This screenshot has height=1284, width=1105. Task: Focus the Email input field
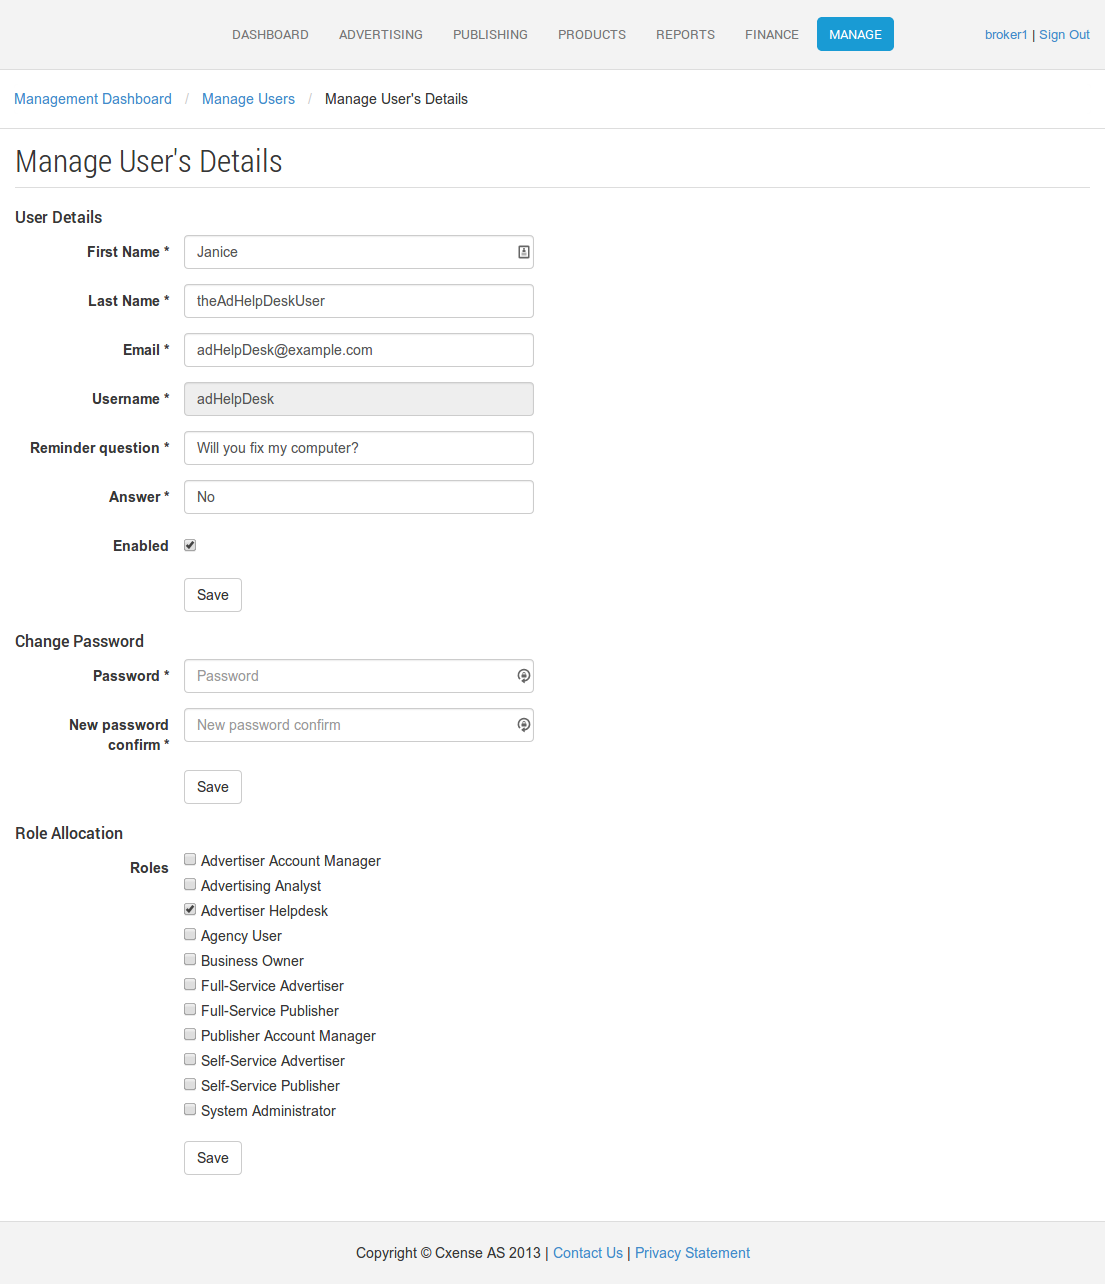pos(359,350)
